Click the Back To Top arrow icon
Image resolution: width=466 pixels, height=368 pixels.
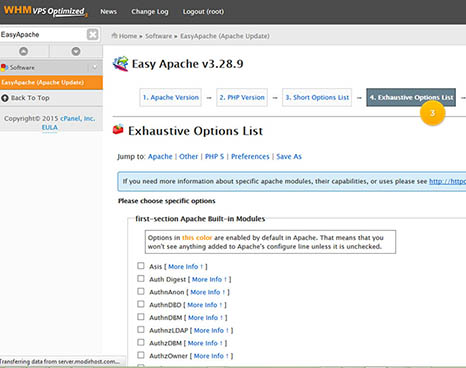point(5,98)
